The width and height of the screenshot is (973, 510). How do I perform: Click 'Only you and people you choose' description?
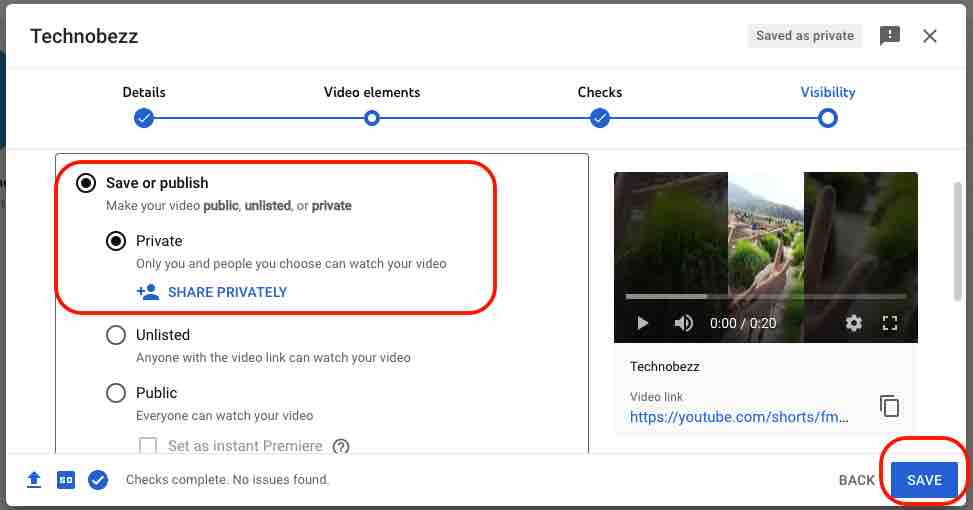tap(291, 264)
